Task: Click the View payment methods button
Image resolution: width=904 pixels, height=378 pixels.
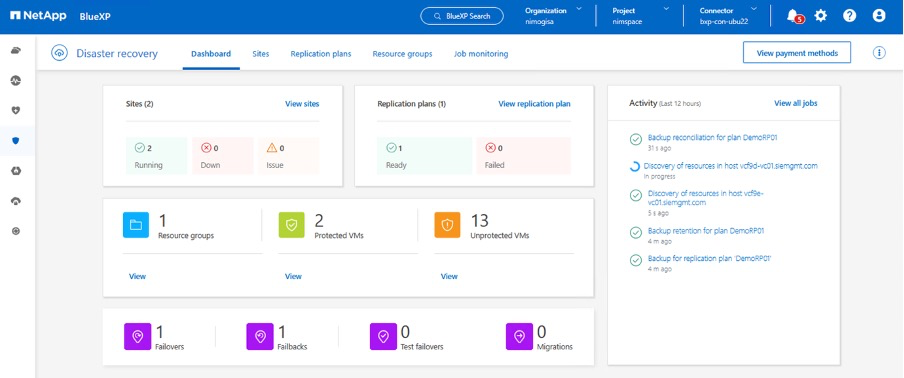Action: [x=796, y=53]
